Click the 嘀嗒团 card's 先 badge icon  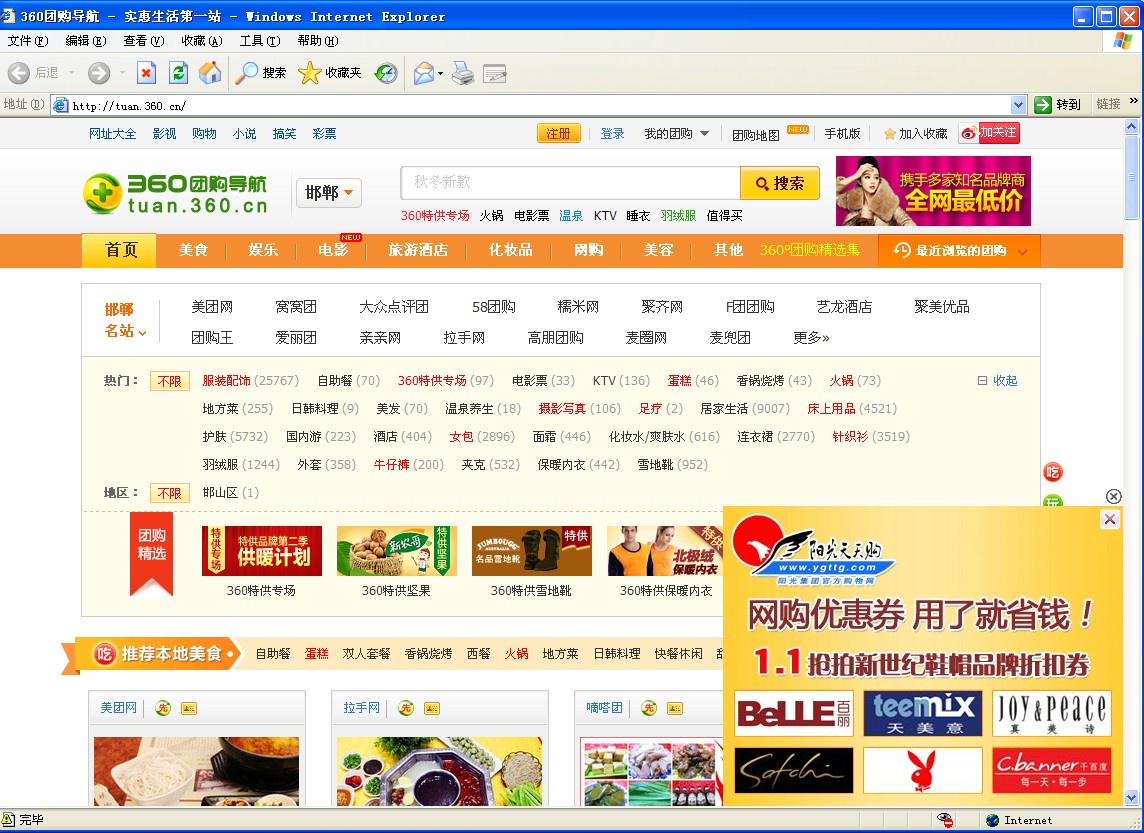coord(649,708)
